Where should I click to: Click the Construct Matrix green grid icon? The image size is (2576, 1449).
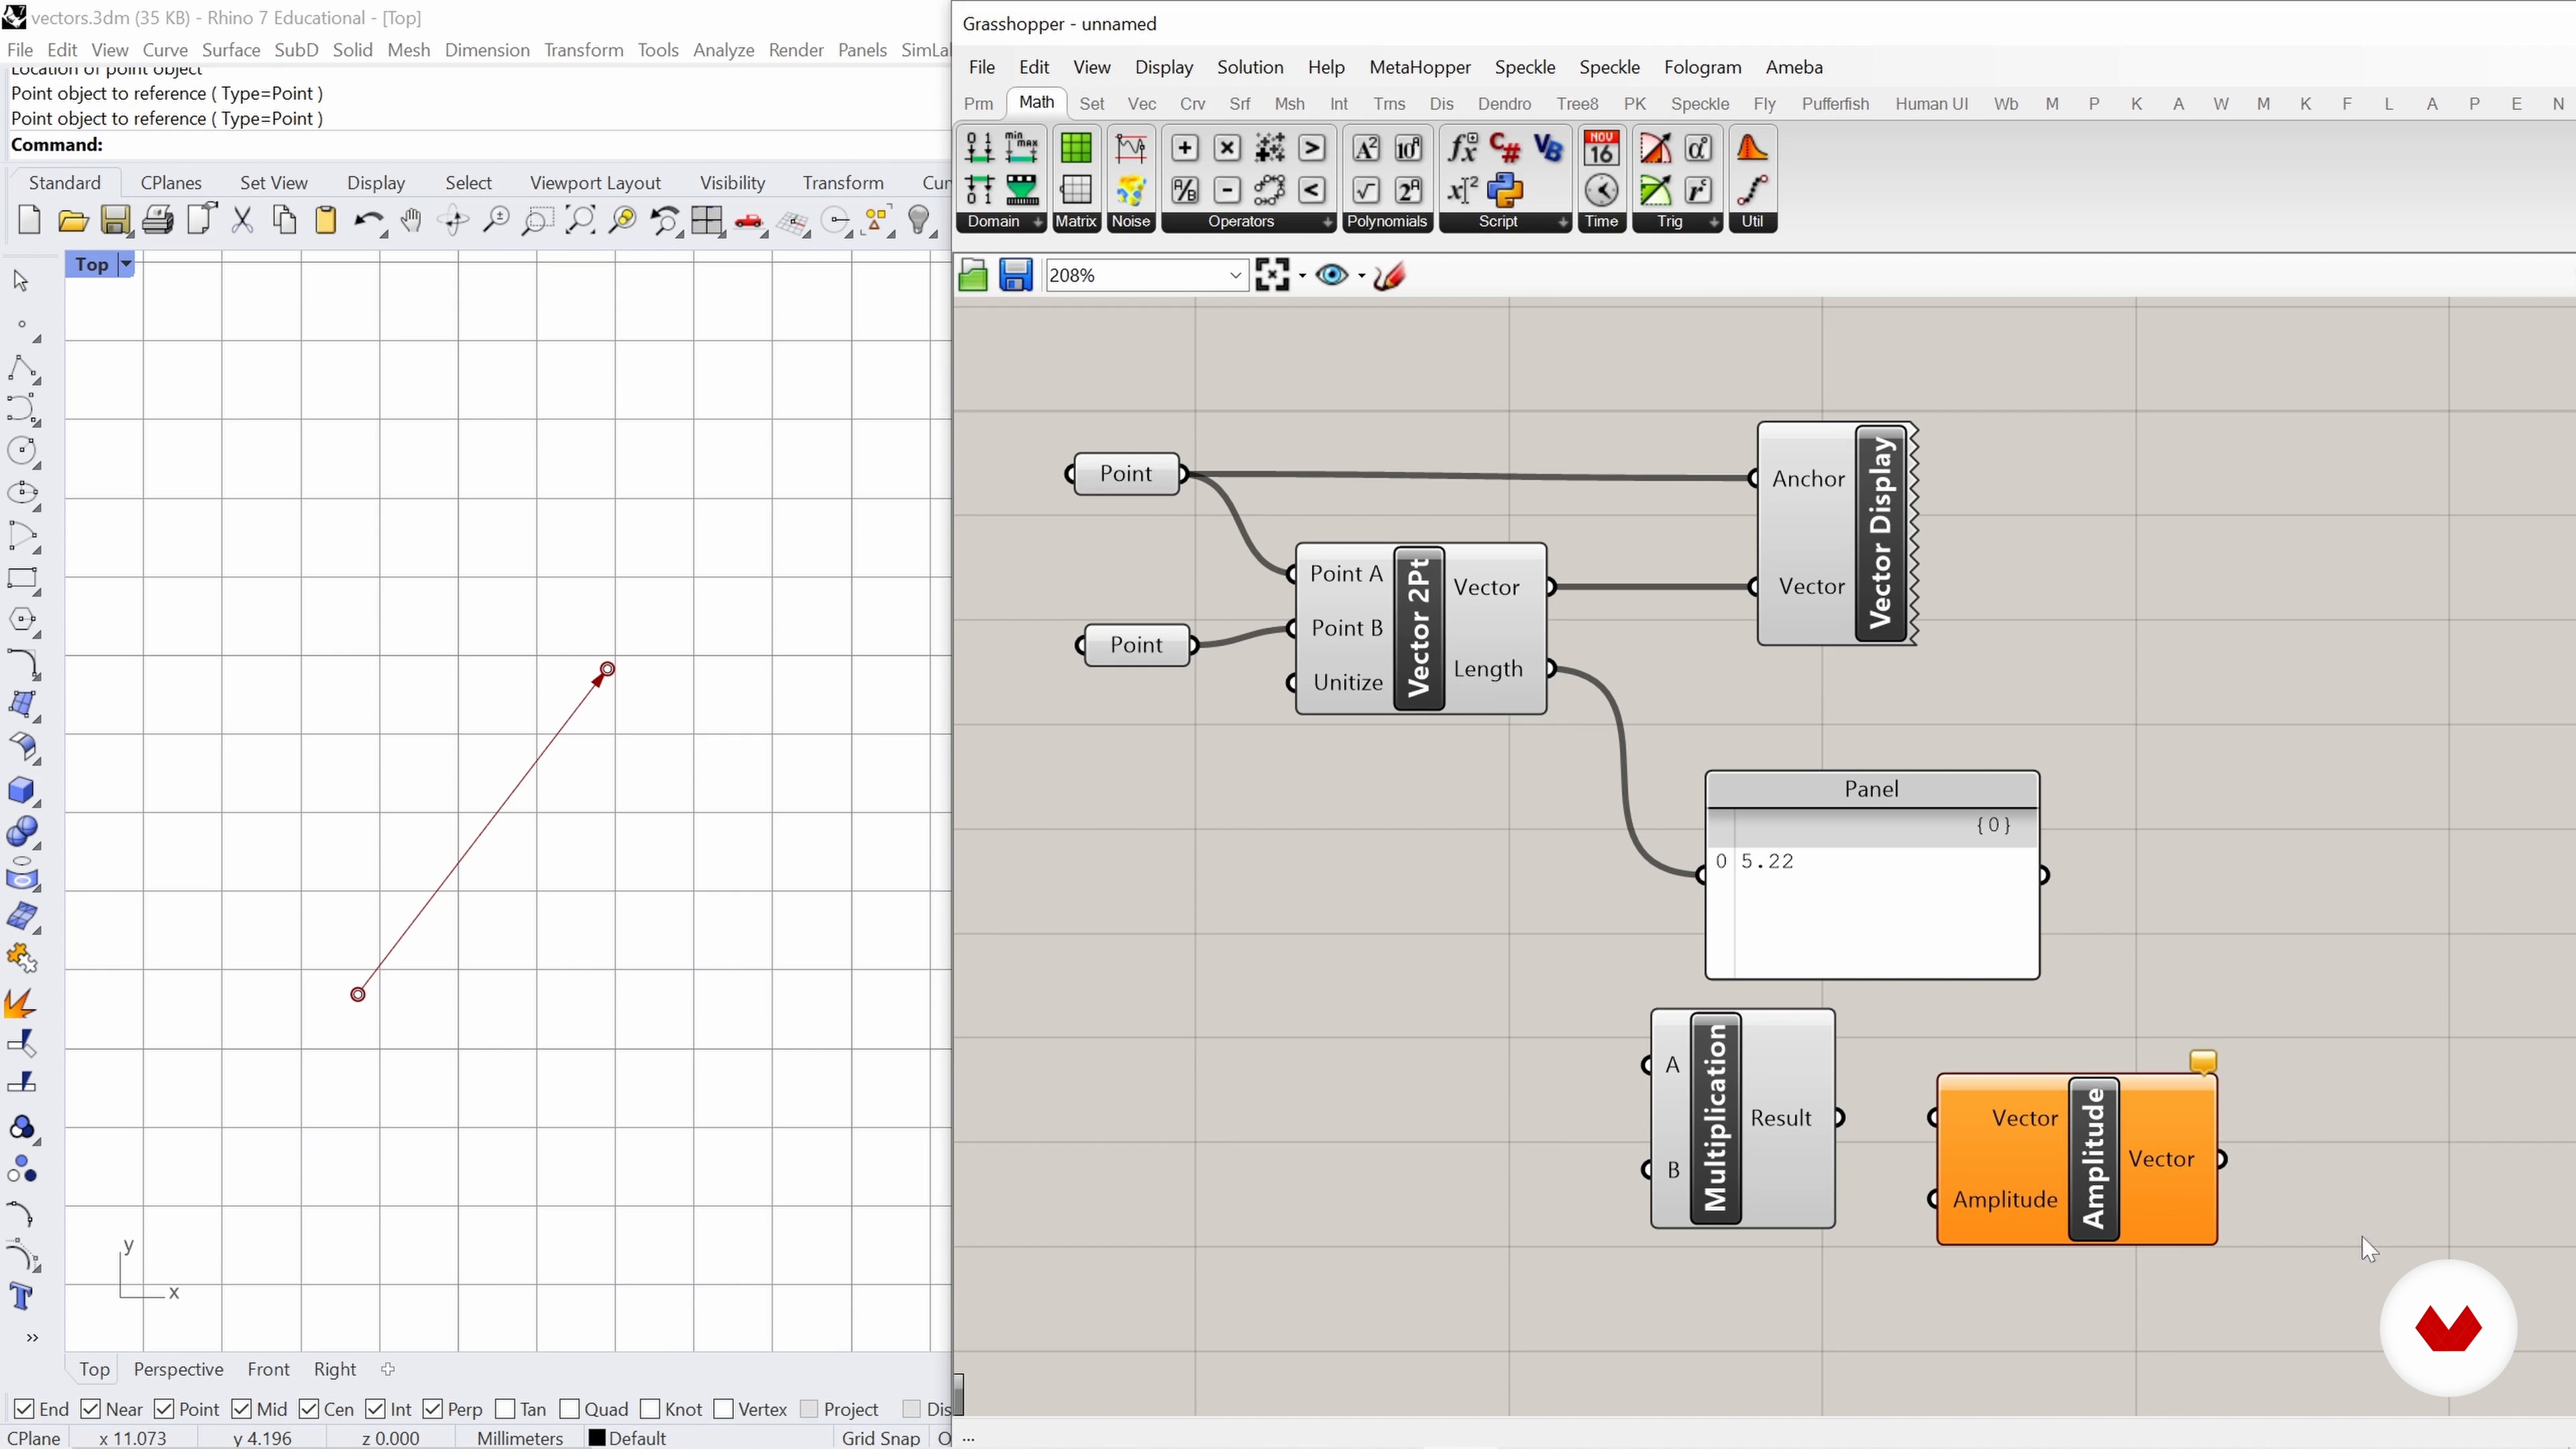click(1076, 149)
